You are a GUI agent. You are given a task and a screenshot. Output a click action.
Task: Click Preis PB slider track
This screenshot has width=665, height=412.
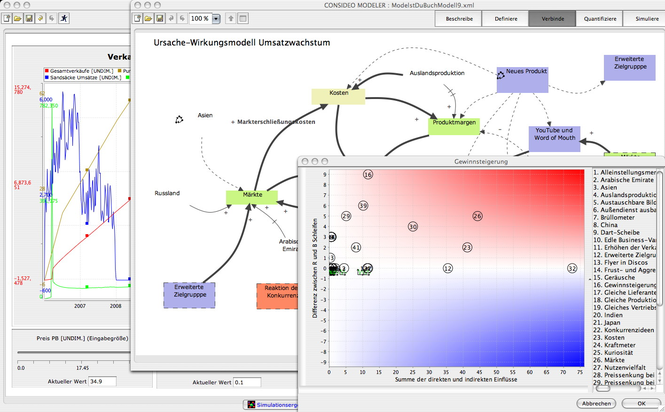(74, 352)
